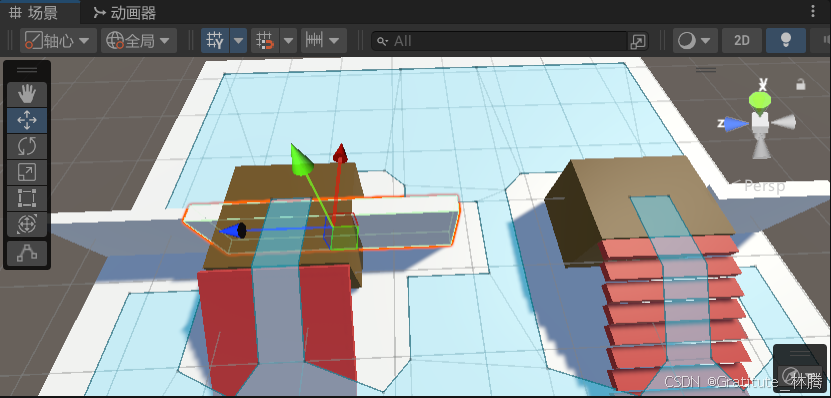
Task: Open the 全局 global rotation dropdown
Action: click(139, 41)
